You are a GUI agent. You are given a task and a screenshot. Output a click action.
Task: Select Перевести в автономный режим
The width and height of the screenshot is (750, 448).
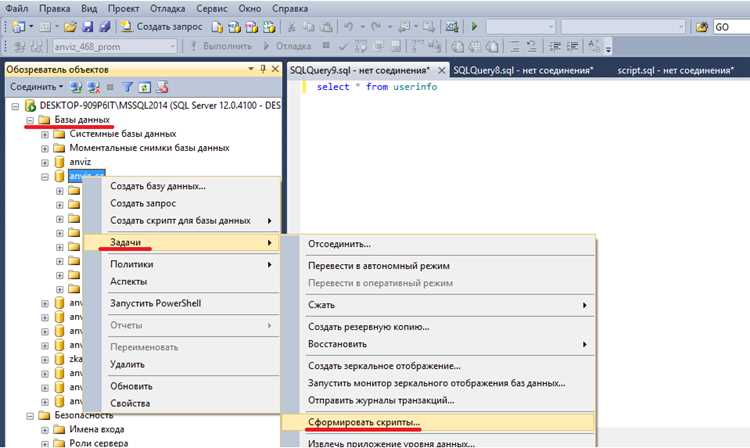[x=438, y=265]
